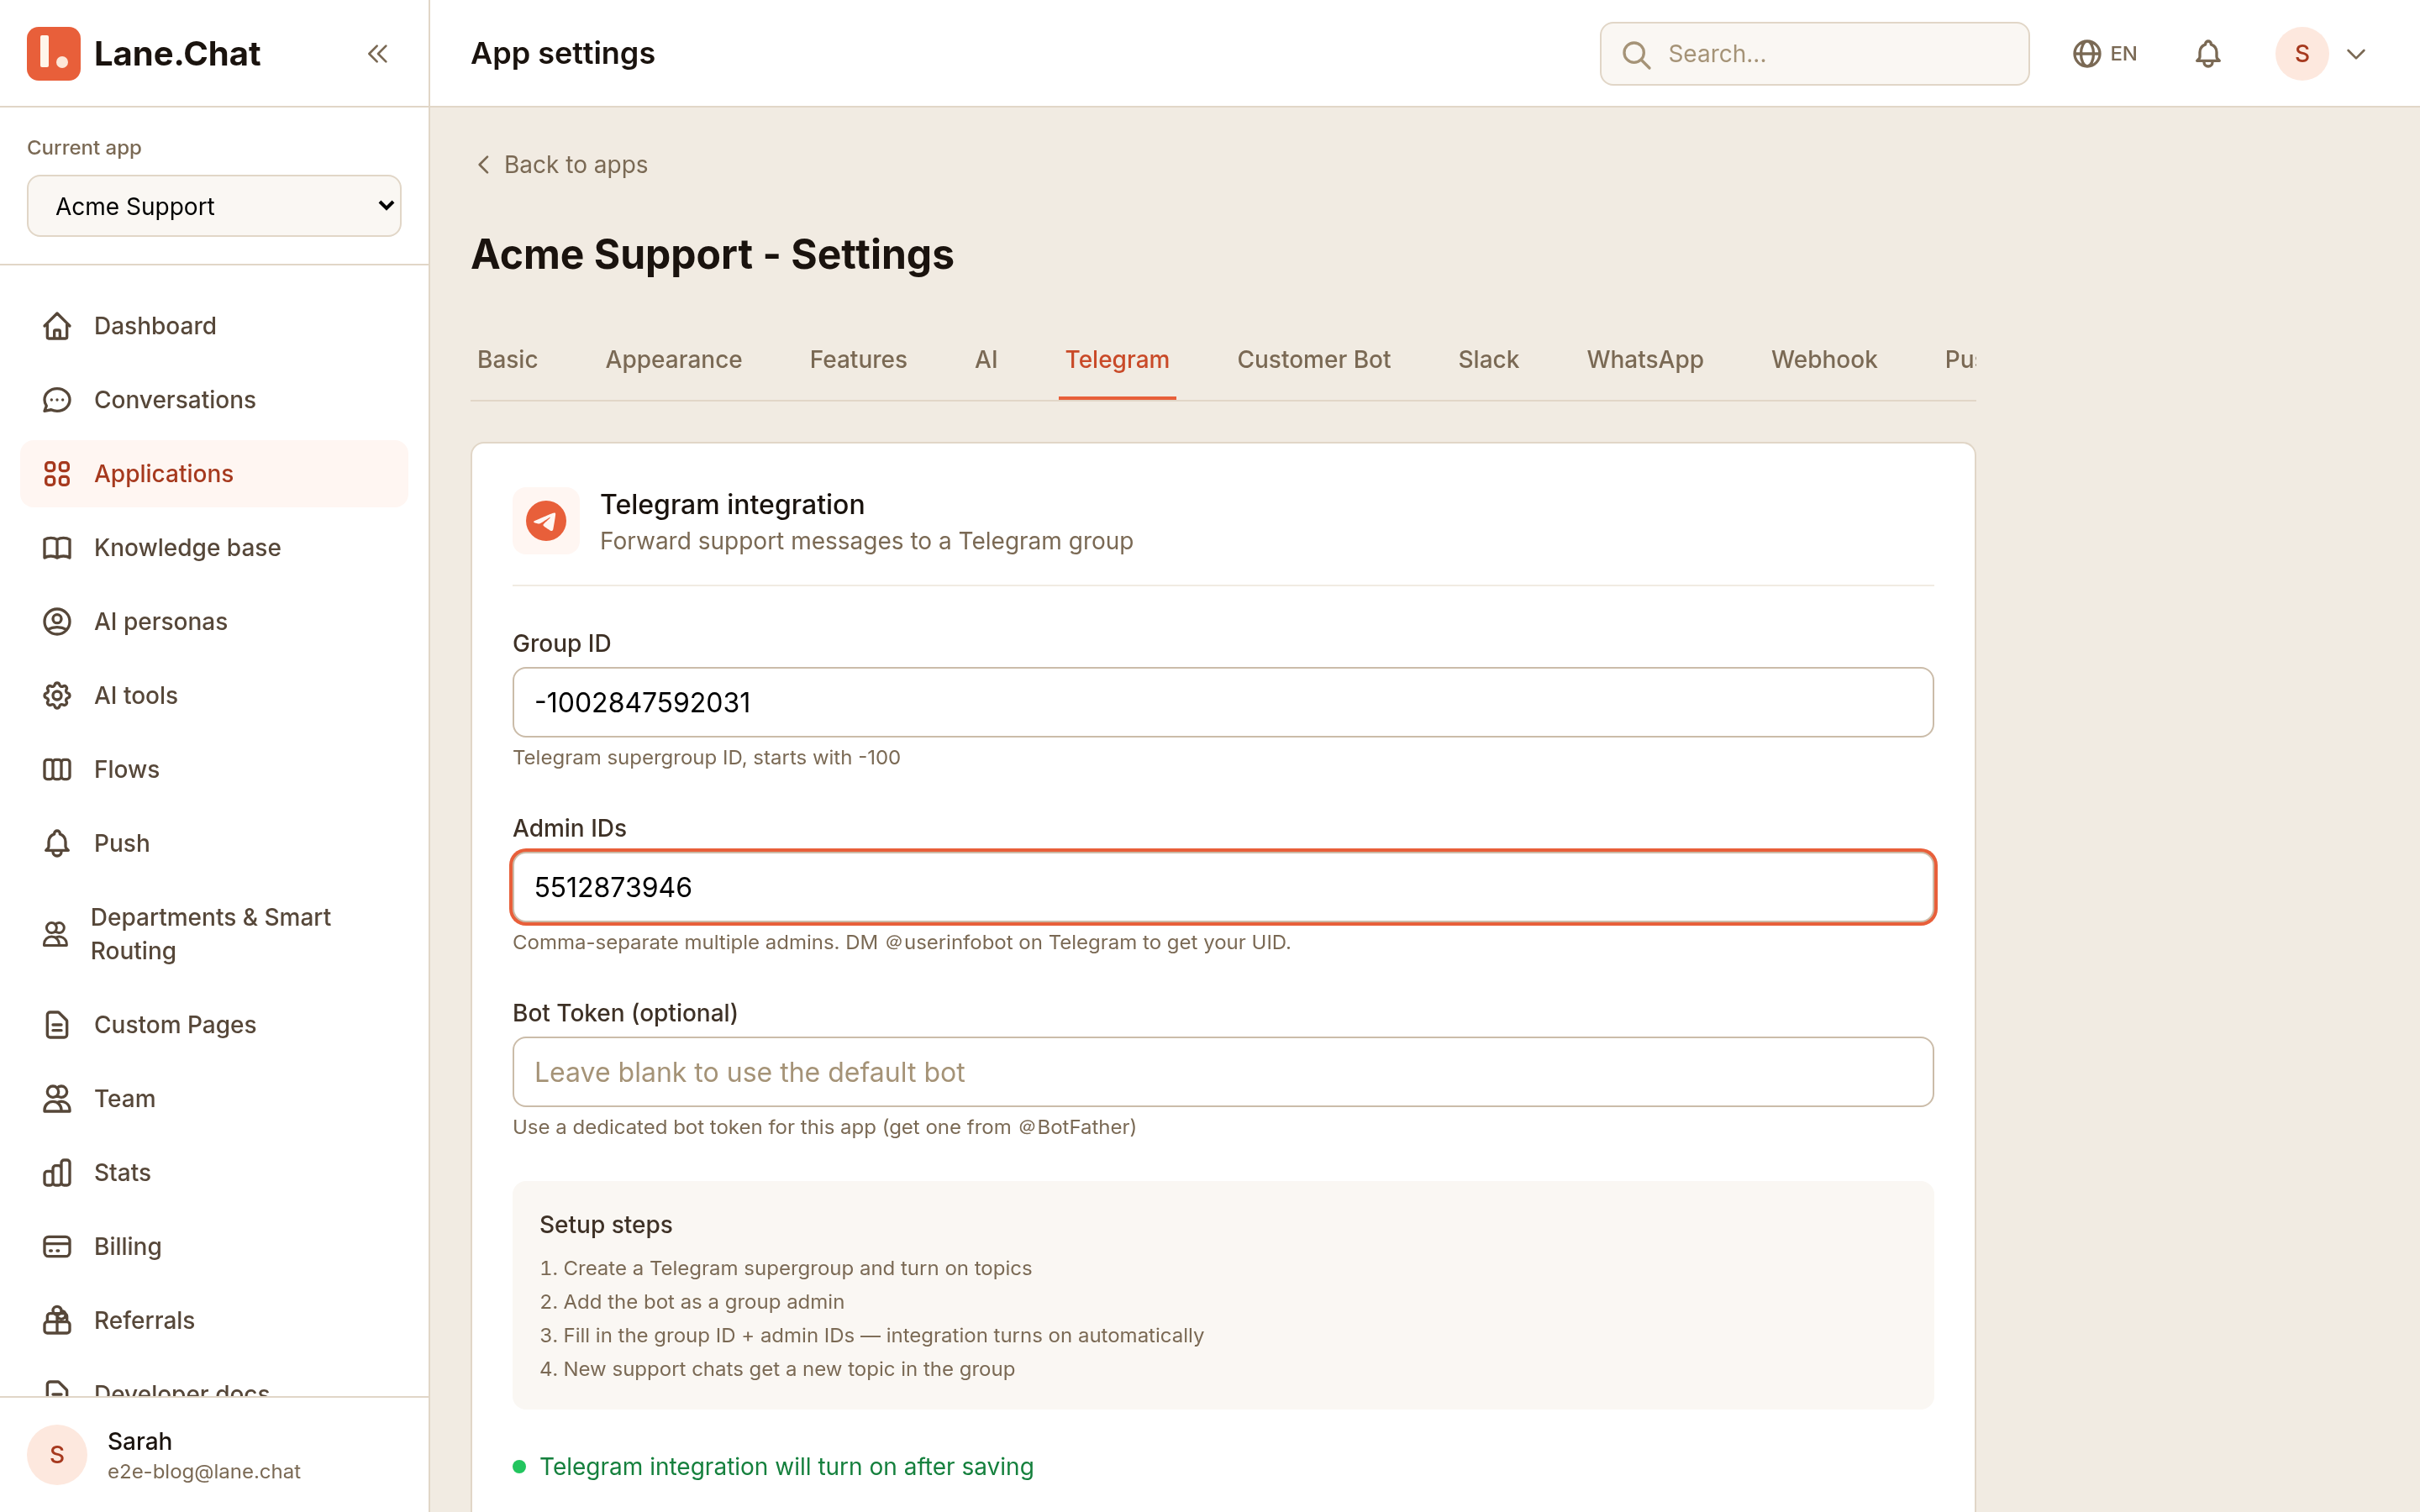
Task: Select the Telegram tab
Action: [1117, 360]
